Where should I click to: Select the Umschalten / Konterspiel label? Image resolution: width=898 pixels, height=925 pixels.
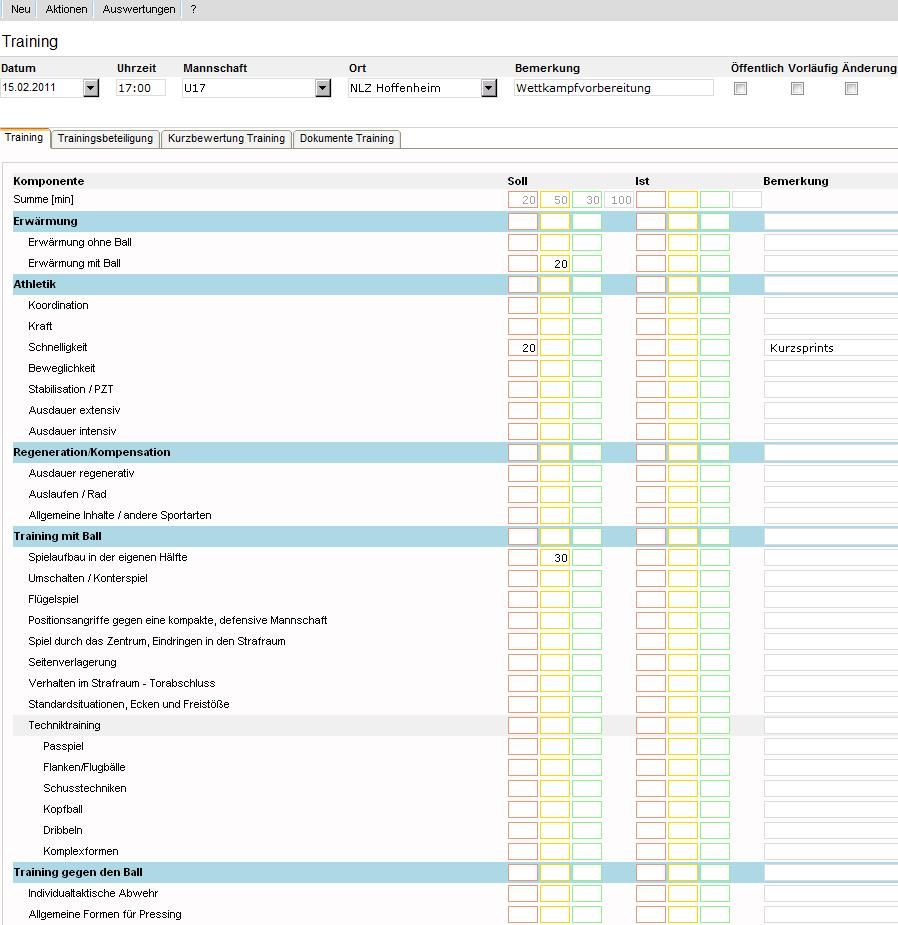pyautogui.click(x=88, y=578)
